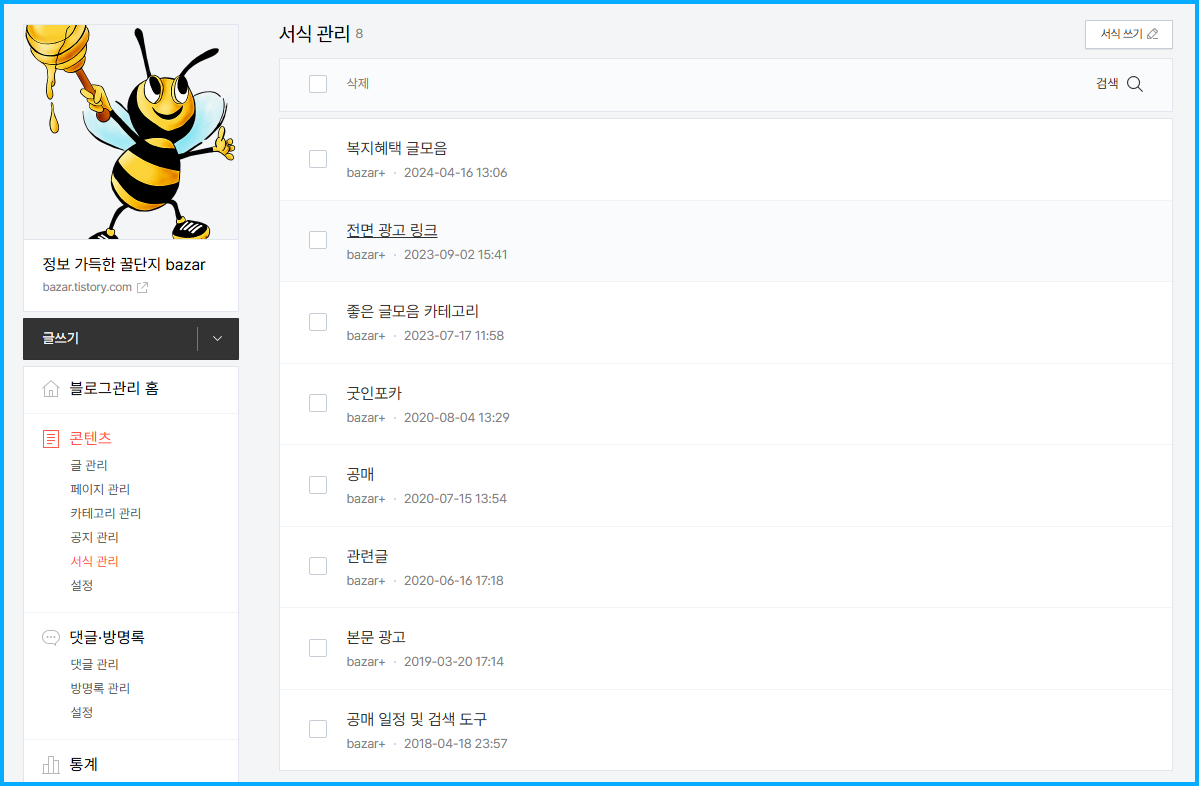Click the 통계 bar chart icon
This screenshot has height=786, width=1199.
tap(50, 765)
